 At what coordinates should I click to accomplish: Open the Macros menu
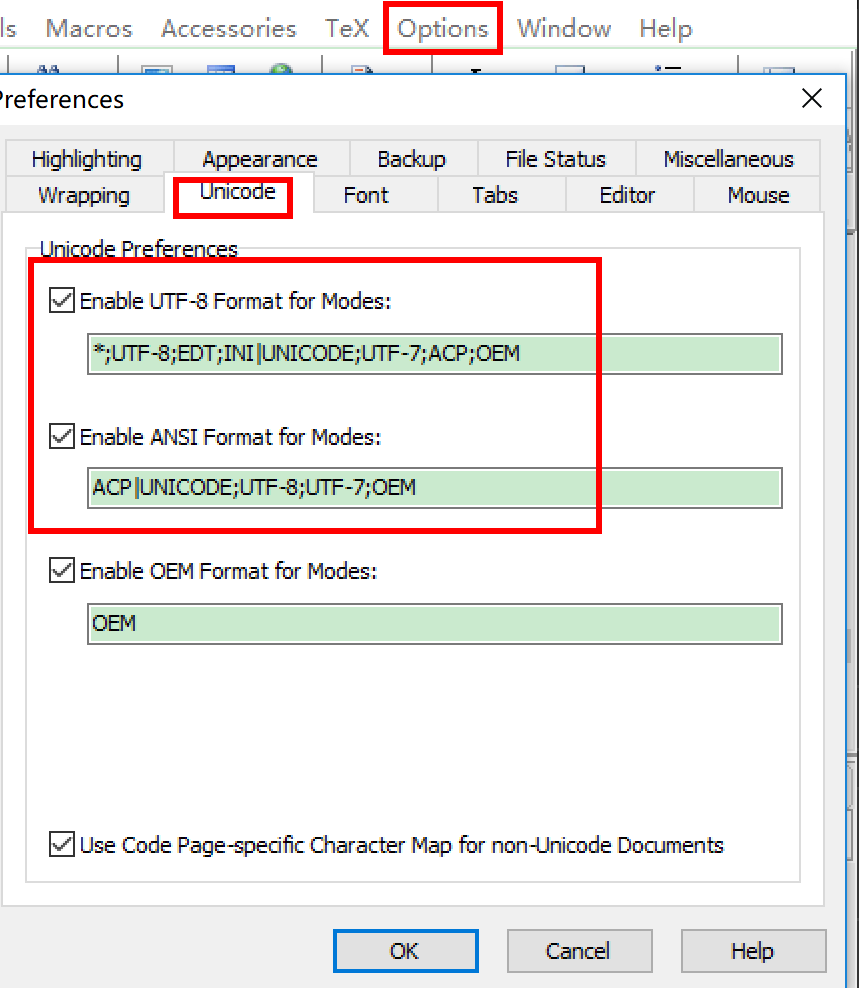89,29
